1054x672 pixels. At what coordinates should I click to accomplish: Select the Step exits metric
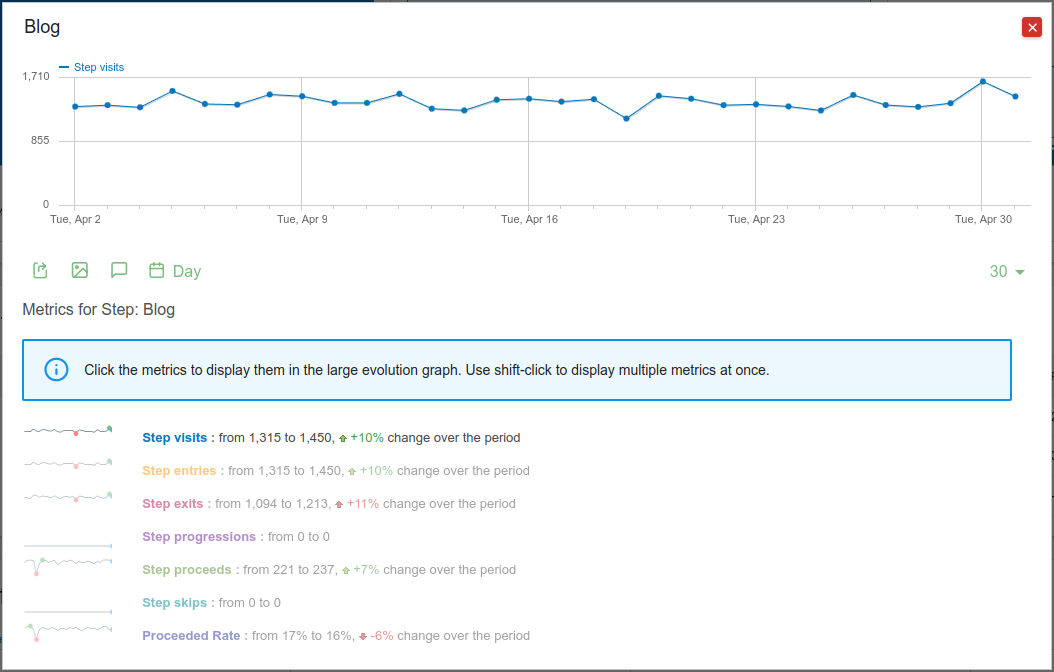173,504
